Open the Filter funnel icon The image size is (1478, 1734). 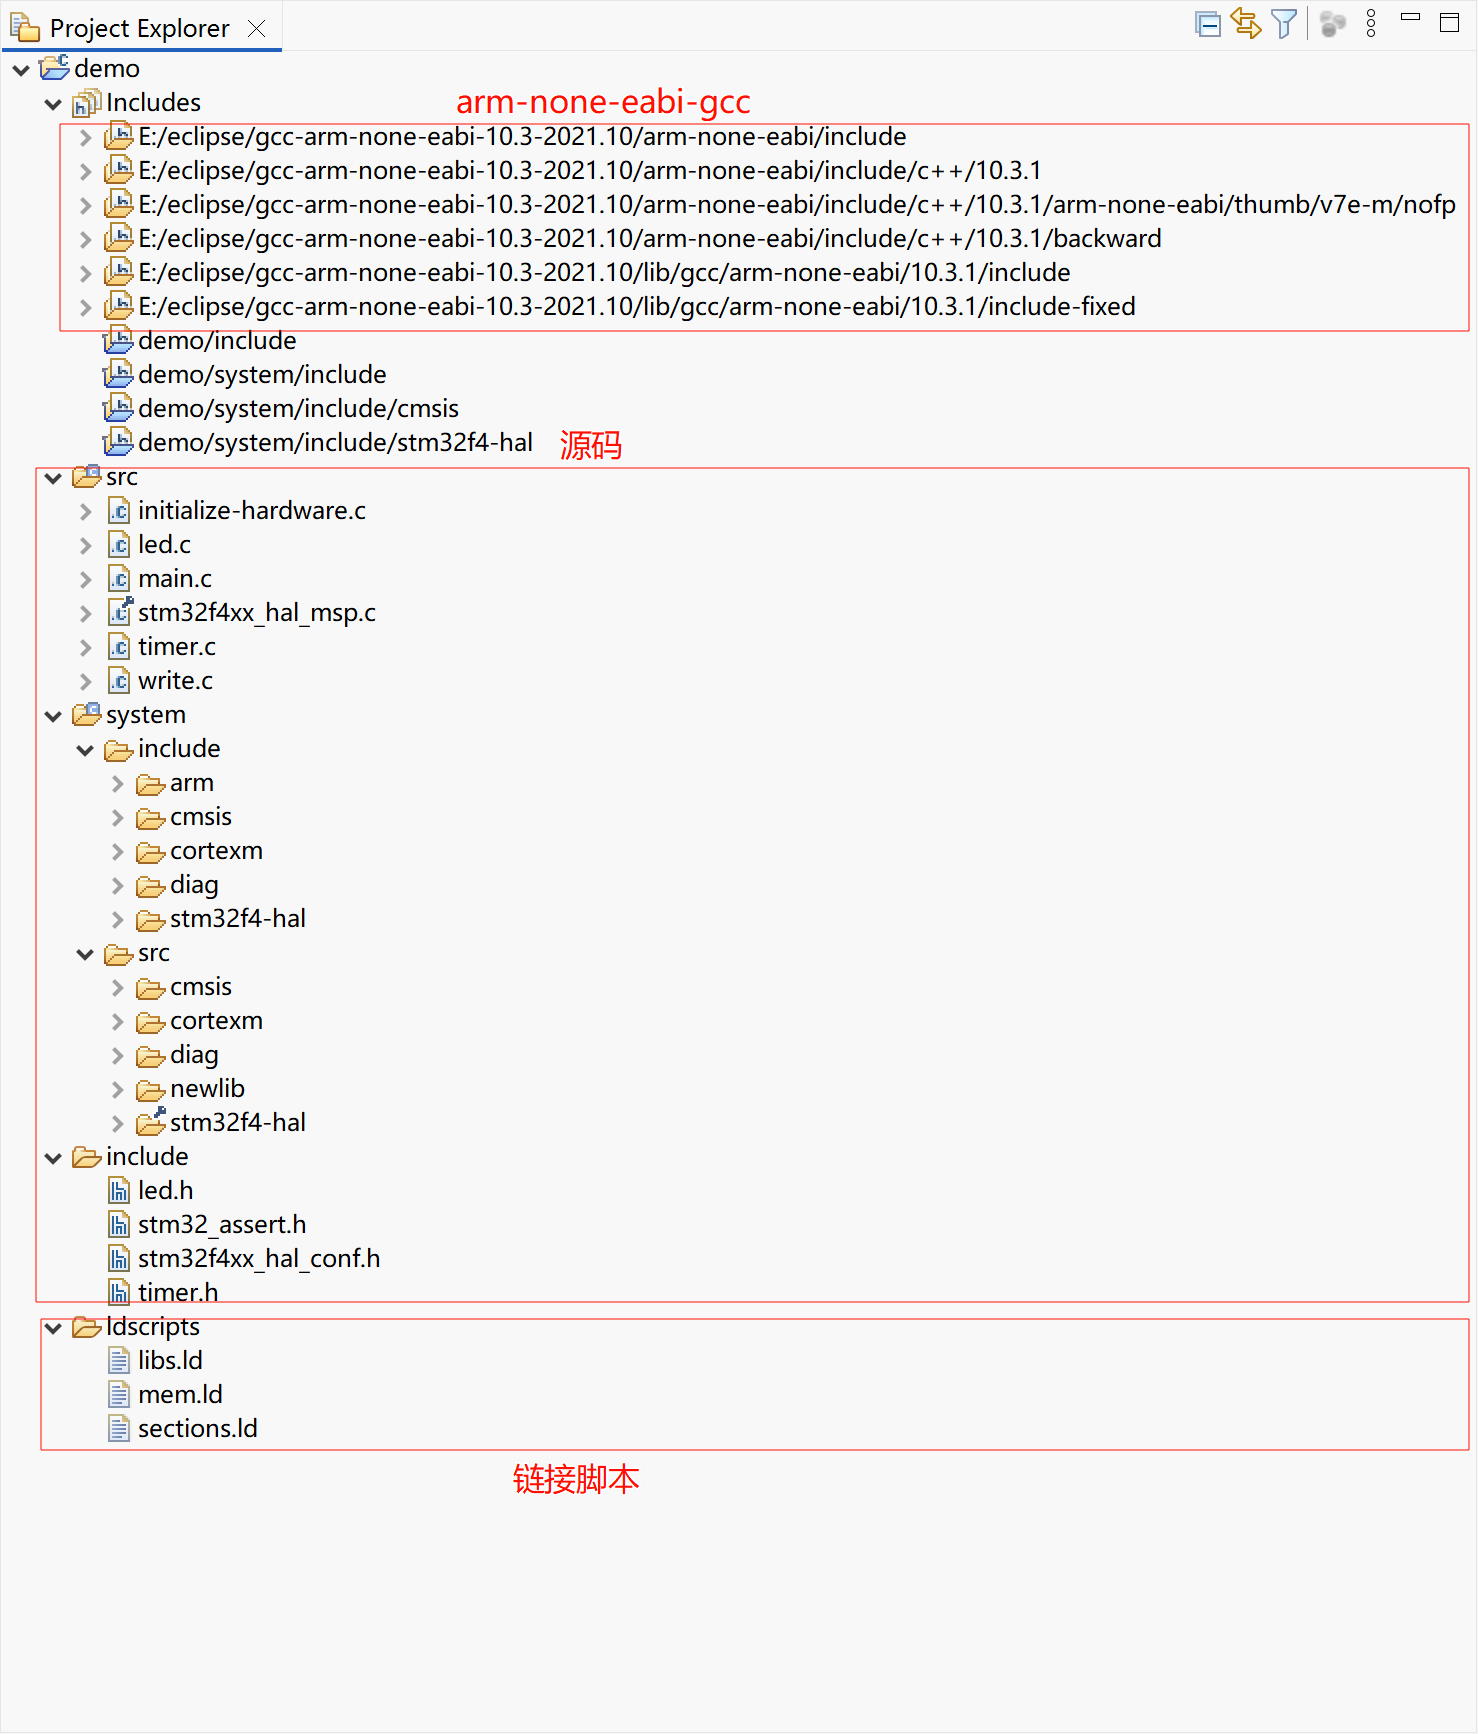click(1284, 24)
